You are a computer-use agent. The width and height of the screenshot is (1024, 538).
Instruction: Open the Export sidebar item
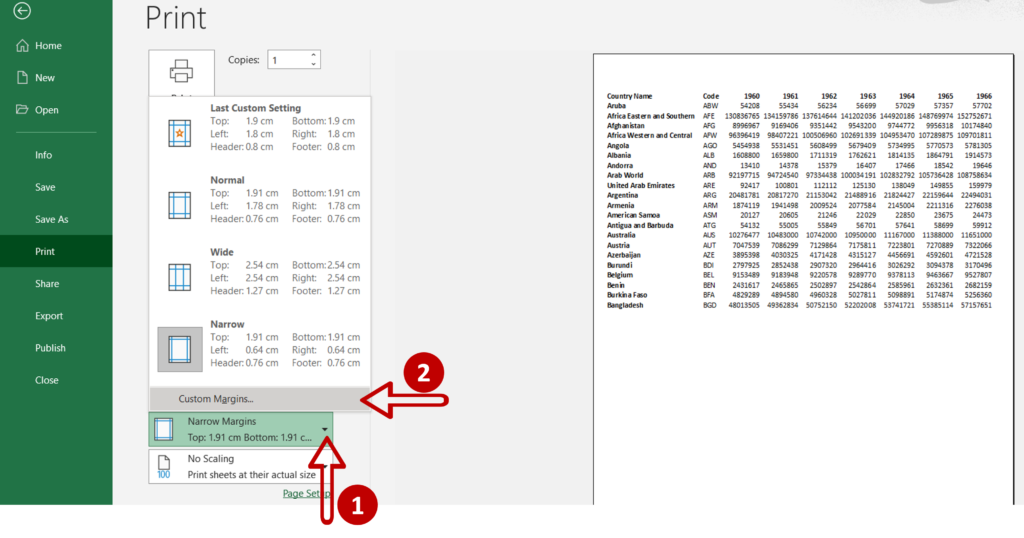(x=49, y=315)
